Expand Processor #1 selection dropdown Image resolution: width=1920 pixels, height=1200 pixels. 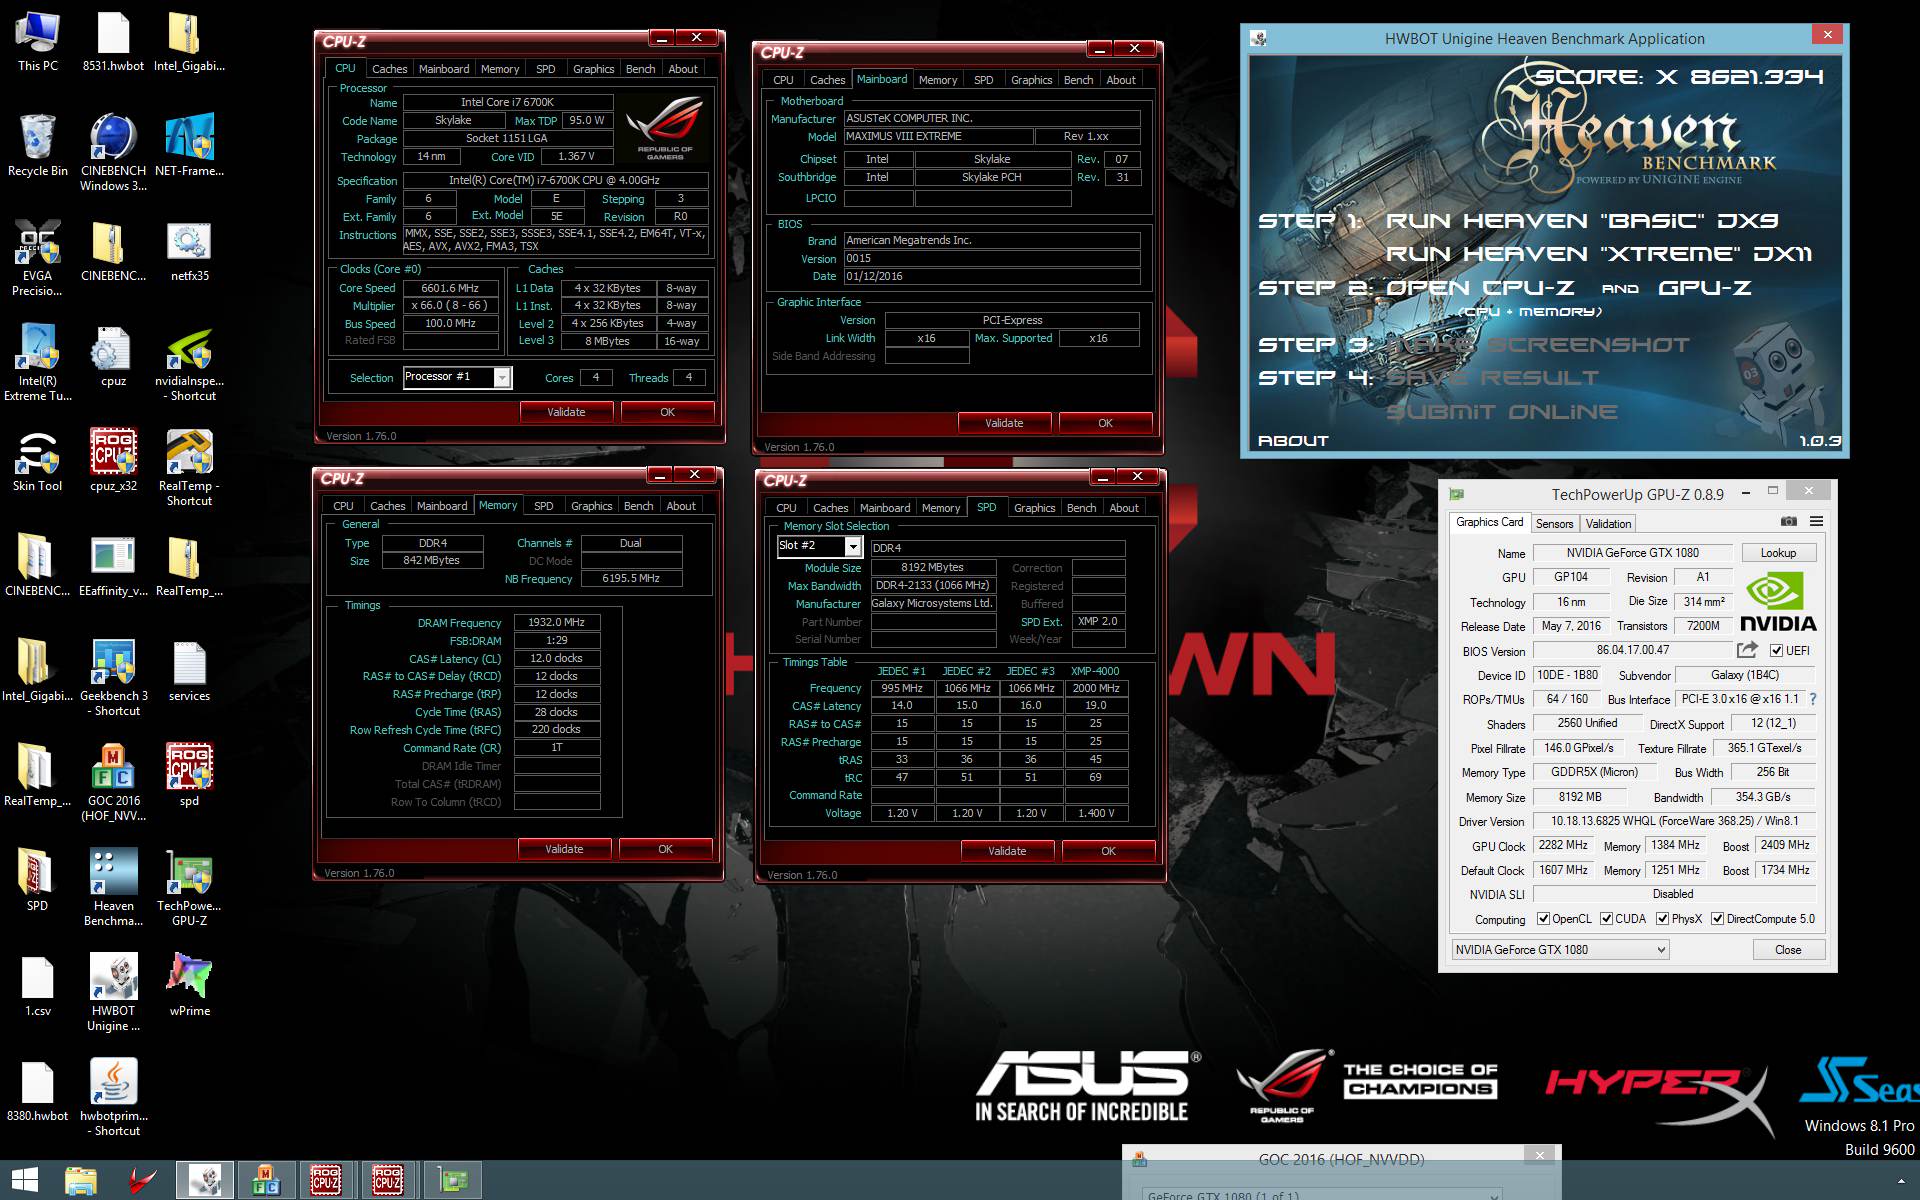502,377
